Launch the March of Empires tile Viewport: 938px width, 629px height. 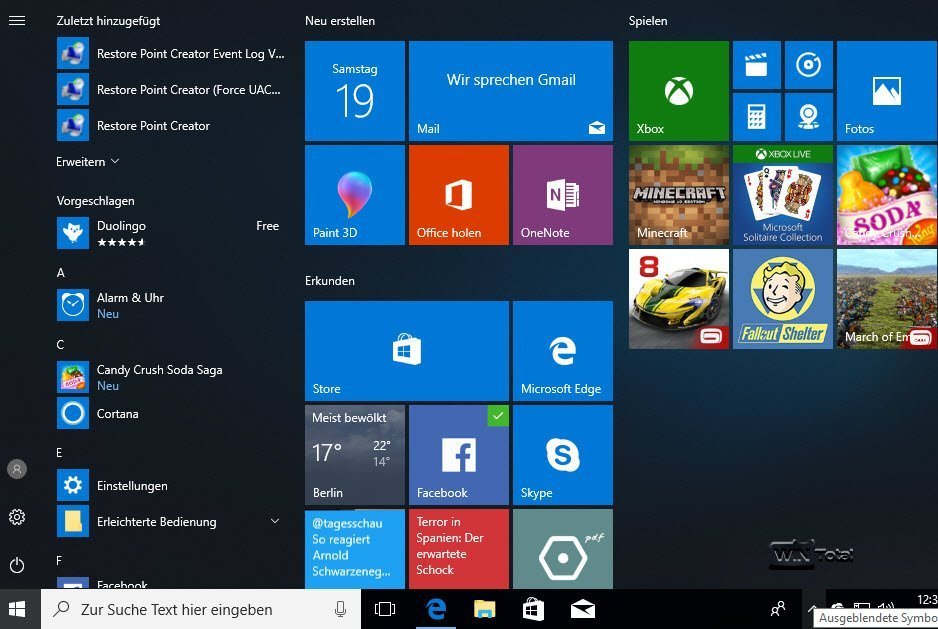(887, 299)
